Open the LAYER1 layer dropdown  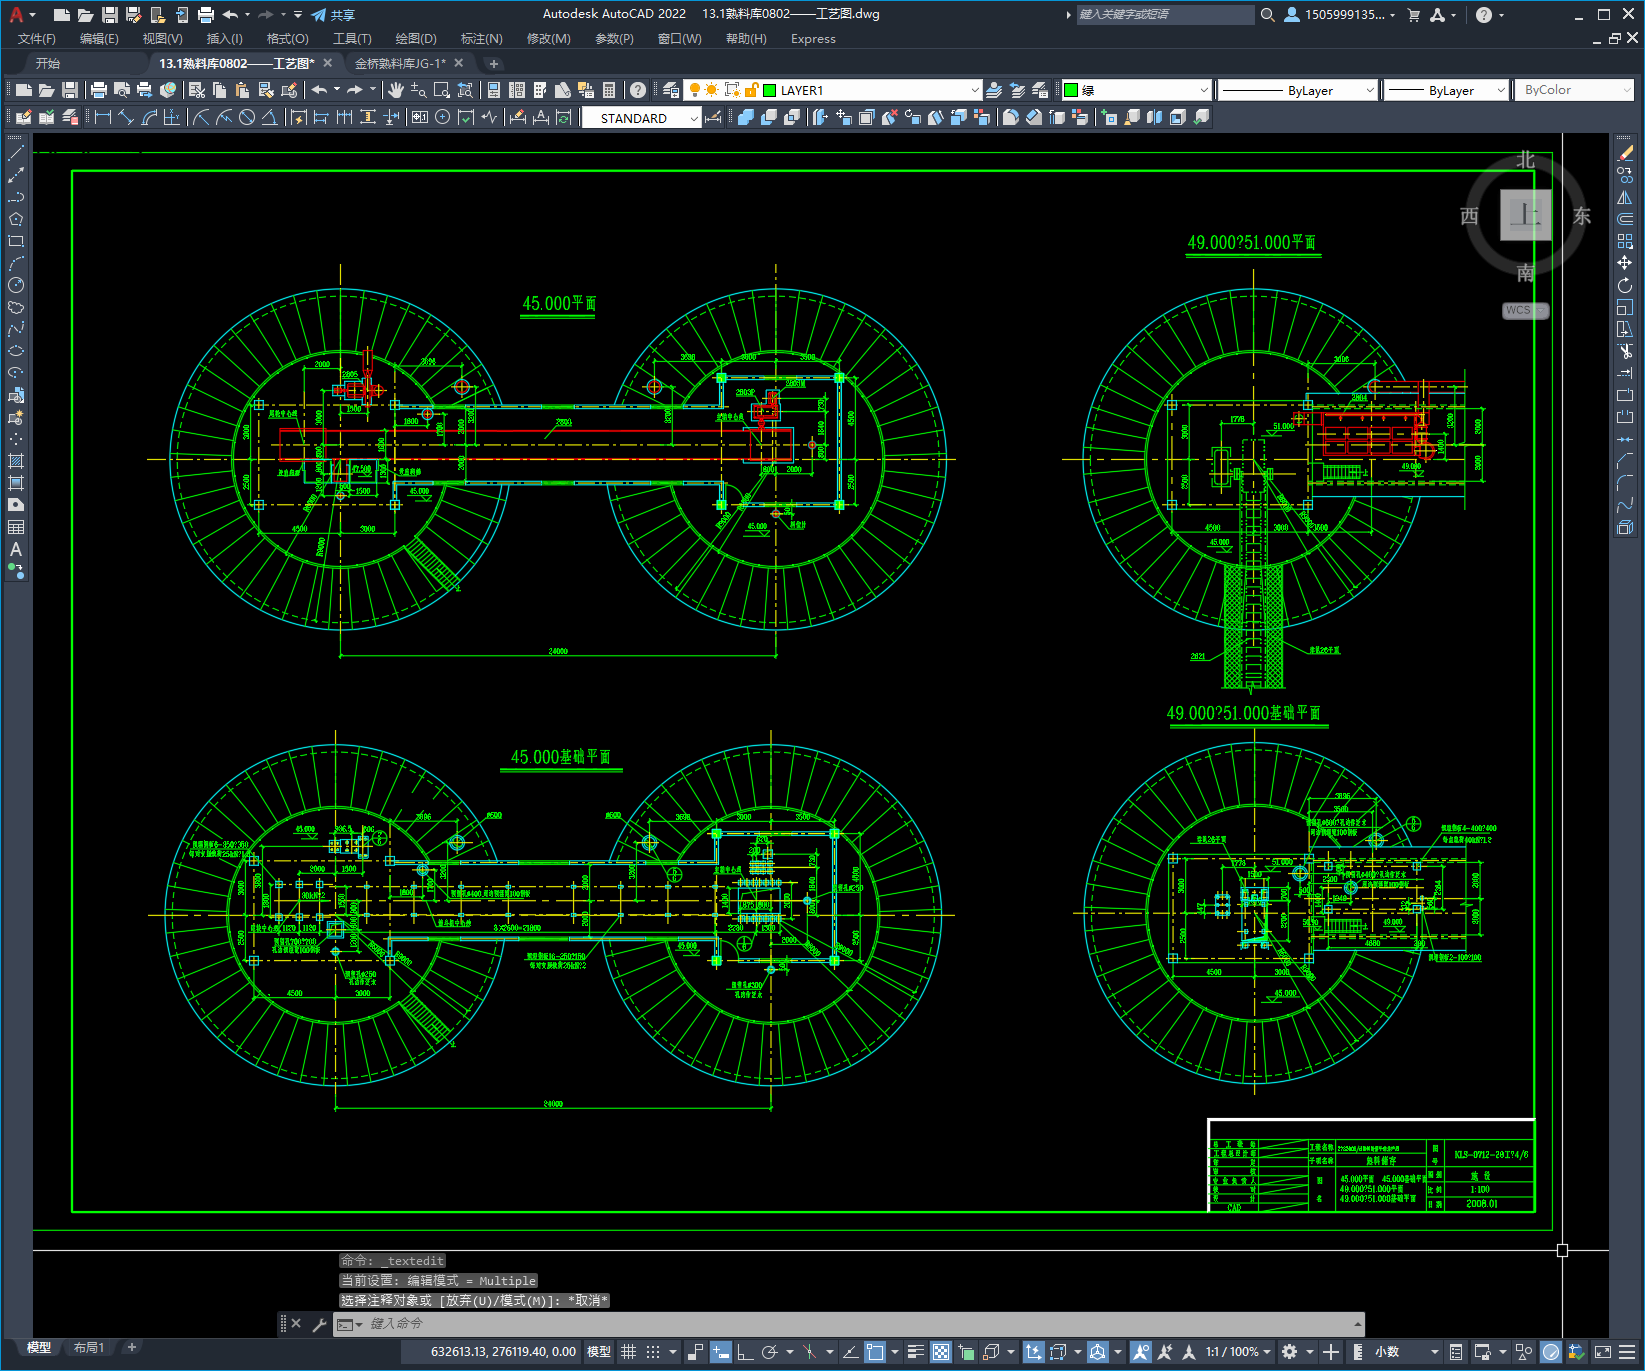(833, 90)
